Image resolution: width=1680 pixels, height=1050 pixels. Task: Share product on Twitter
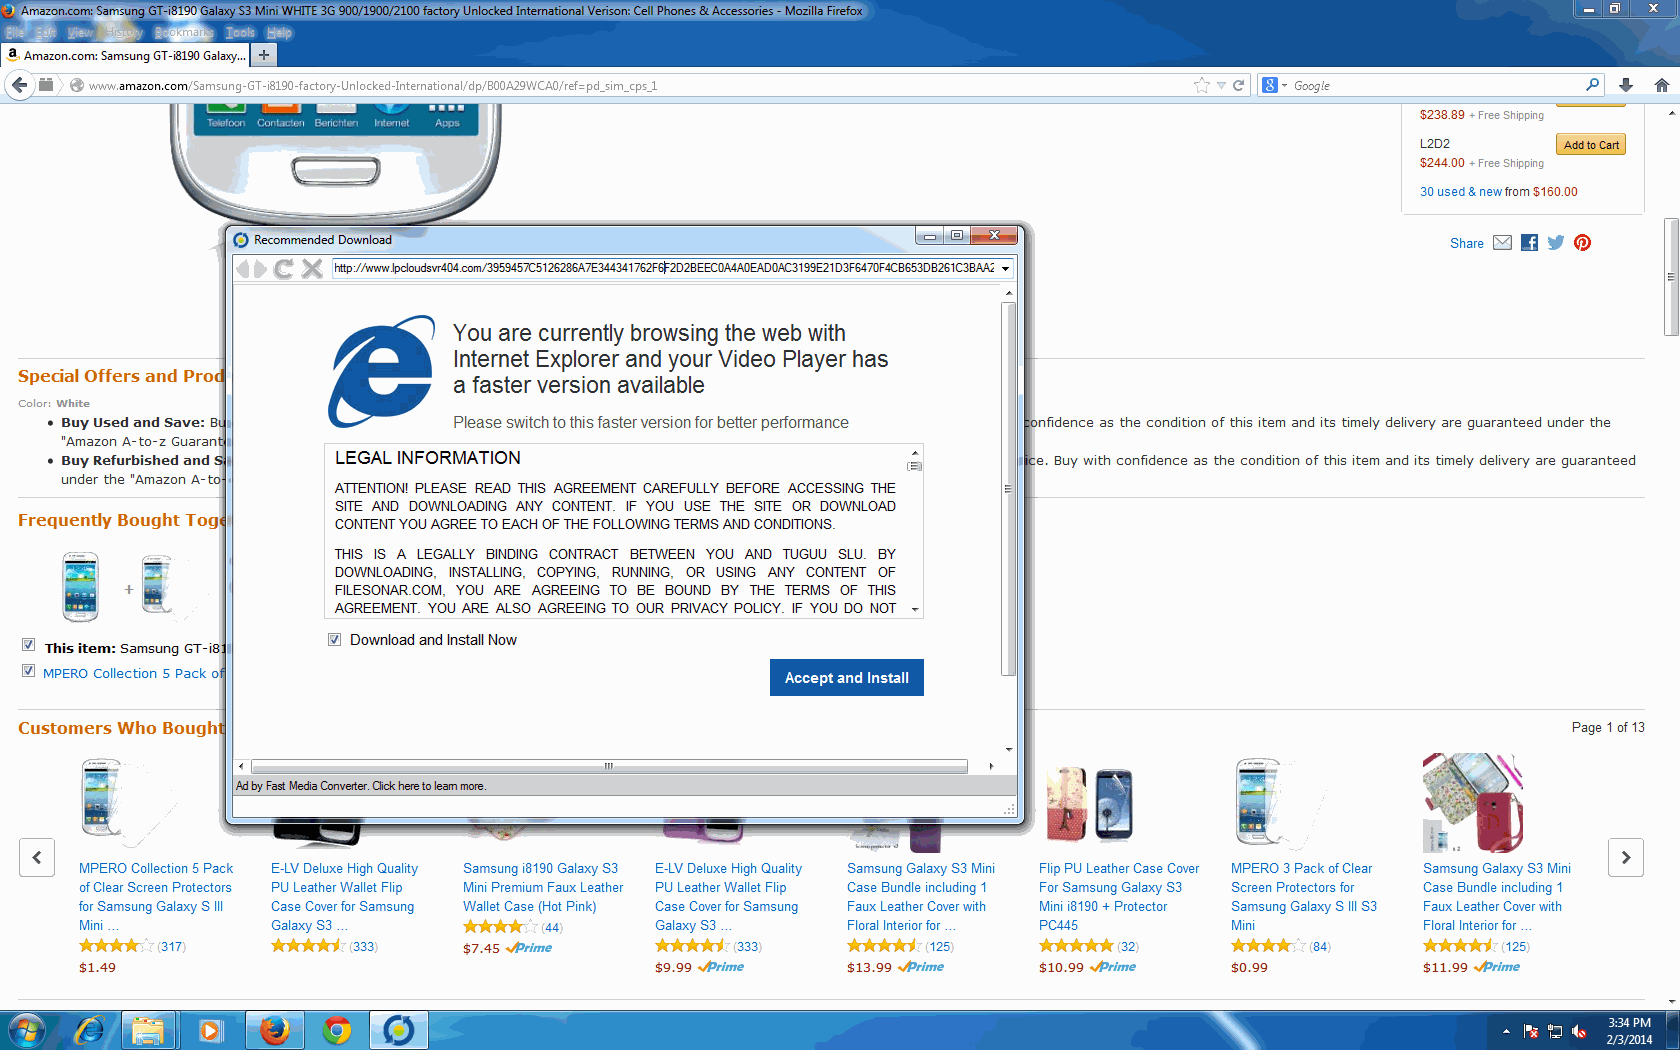point(1556,243)
